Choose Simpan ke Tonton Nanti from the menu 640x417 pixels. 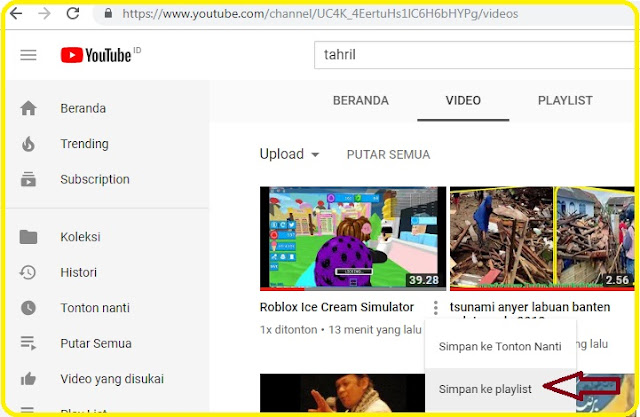[500, 346]
